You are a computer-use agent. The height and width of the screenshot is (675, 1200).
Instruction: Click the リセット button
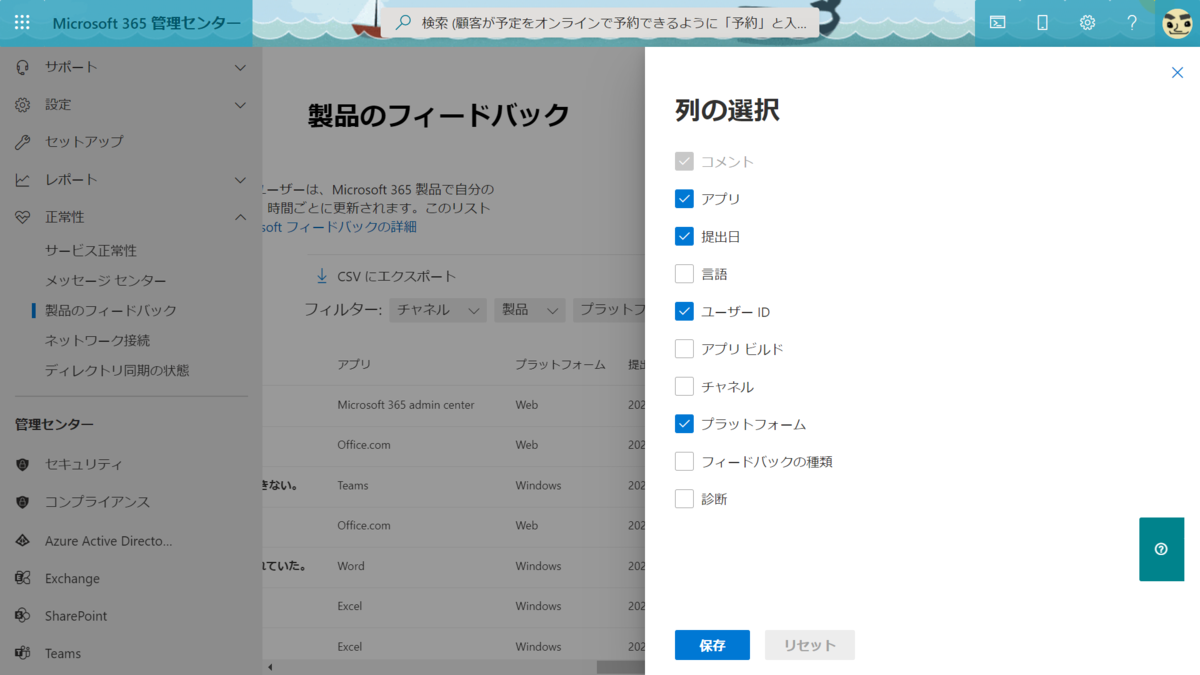pyautogui.click(x=810, y=645)
